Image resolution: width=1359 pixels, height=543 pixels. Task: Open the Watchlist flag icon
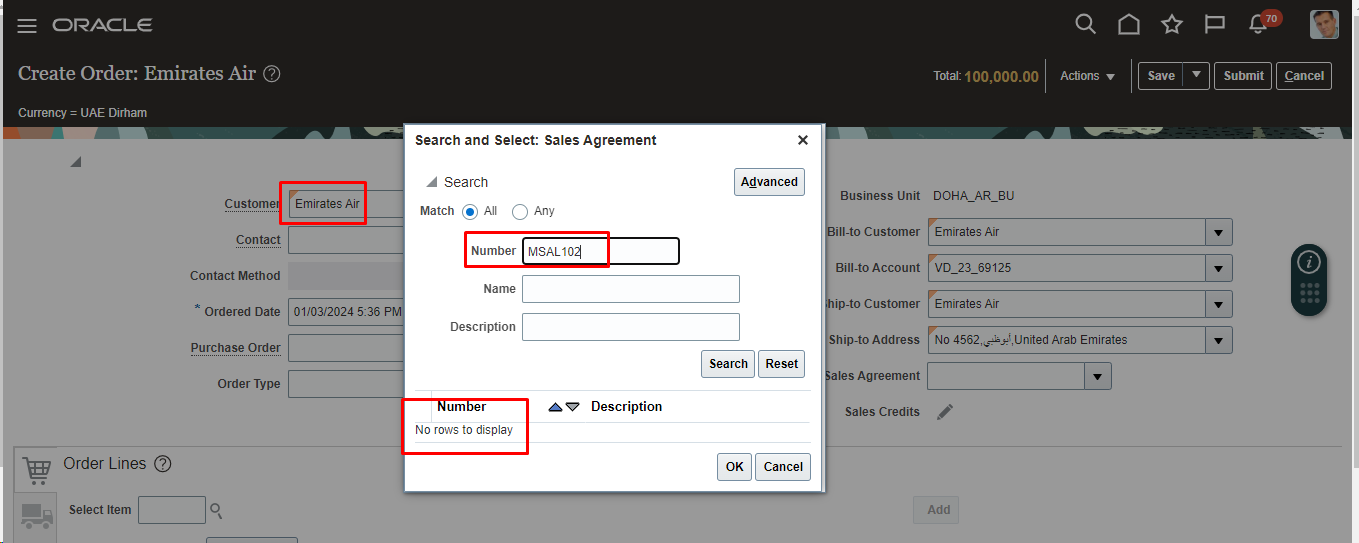coord(1215,24)
